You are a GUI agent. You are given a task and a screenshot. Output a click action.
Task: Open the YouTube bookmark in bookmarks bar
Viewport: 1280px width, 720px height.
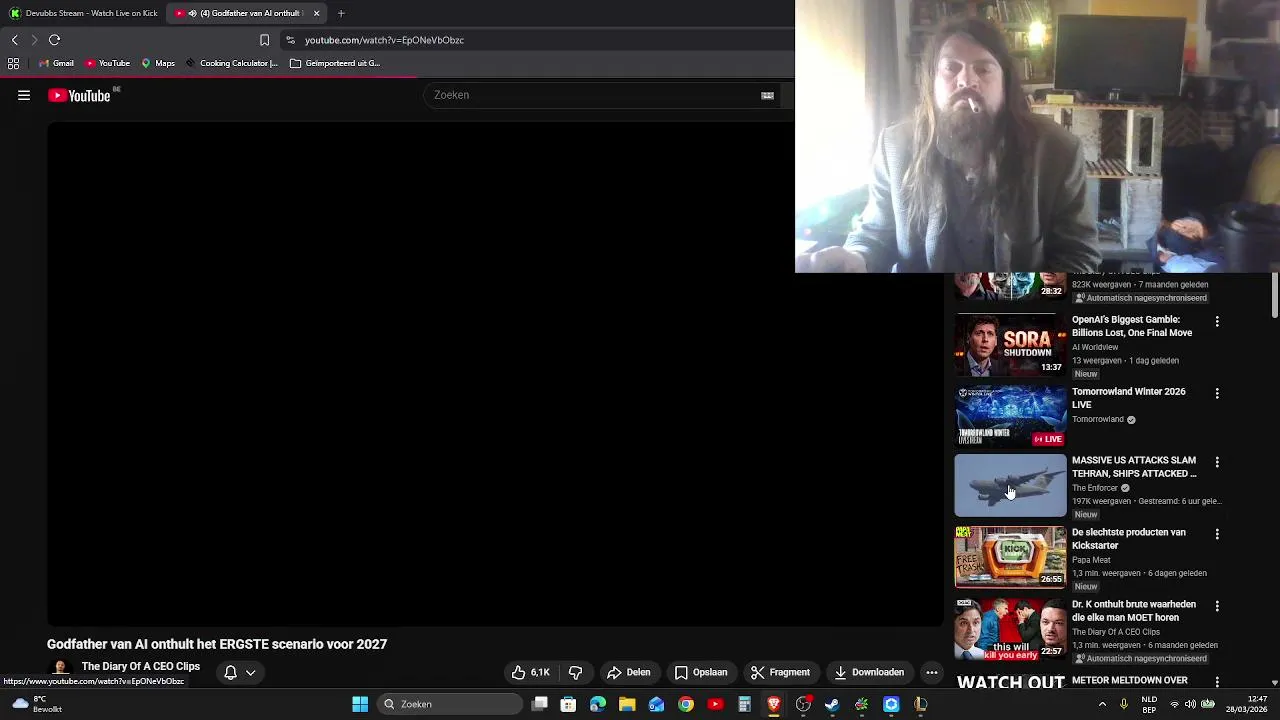point(108,63)
